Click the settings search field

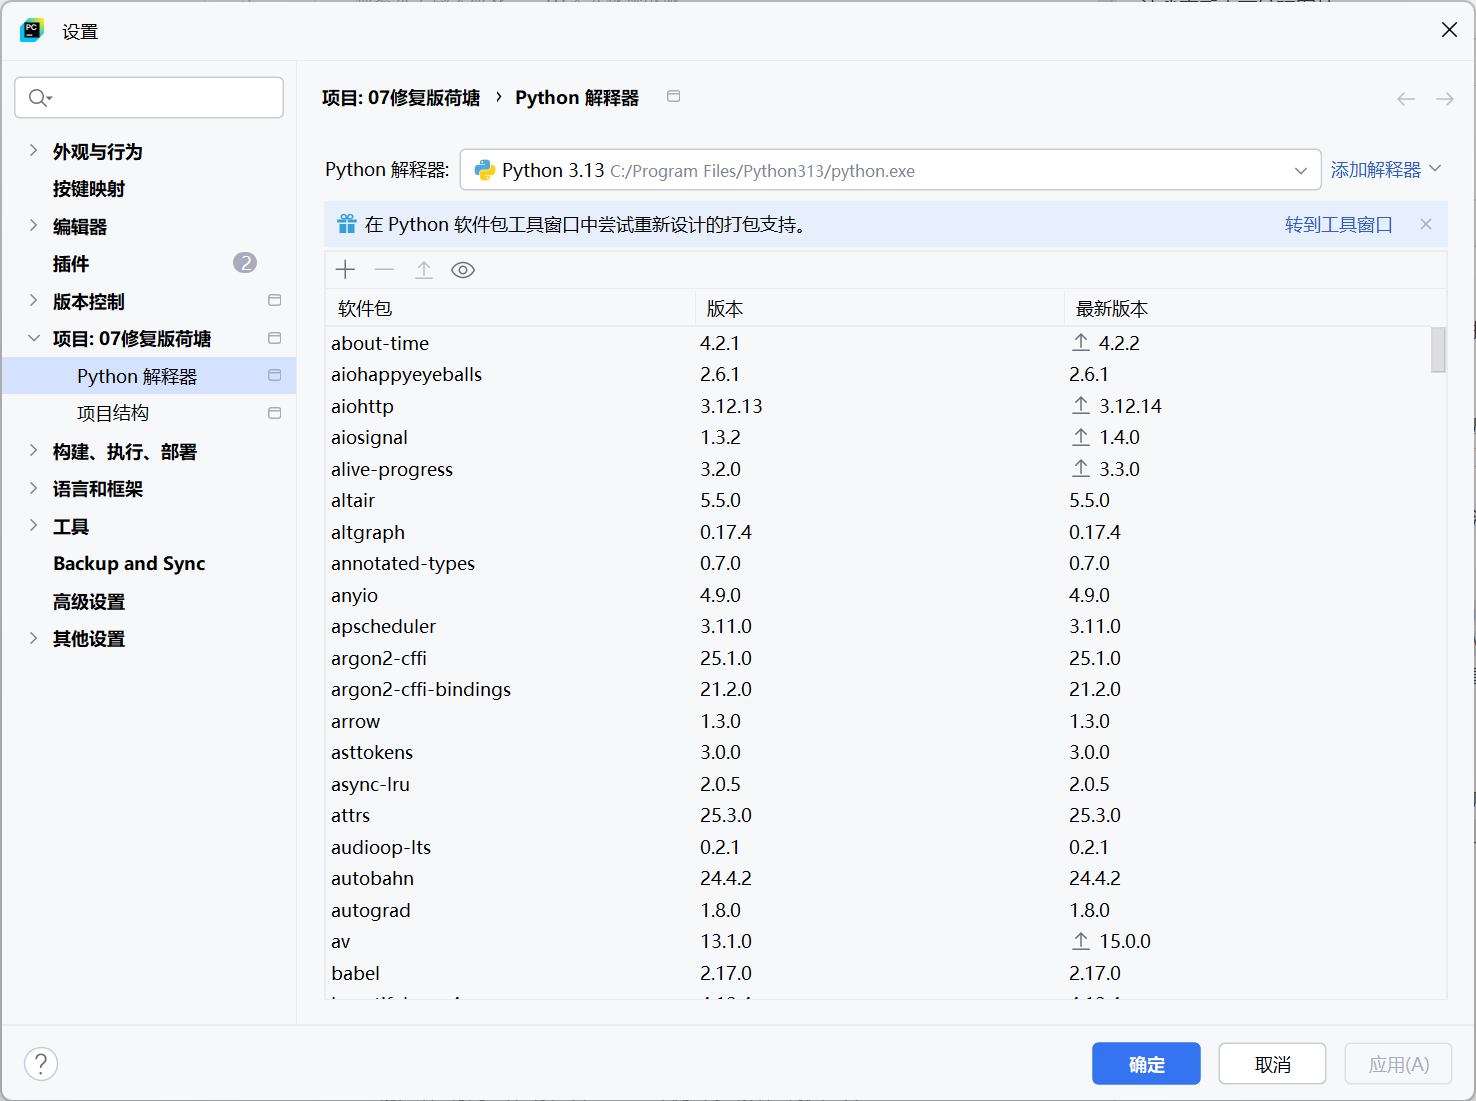[149, 97]
